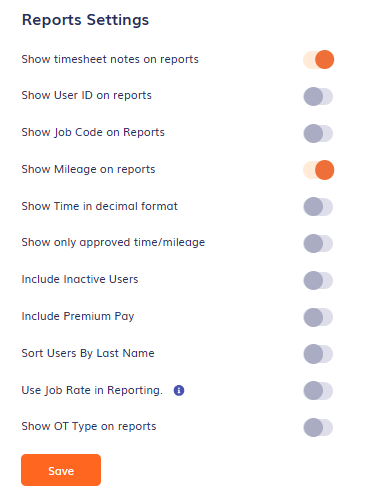Screen dimensions: 373x501
Task: Toggle Show only approved time/mileage switch
Action: 318,243
